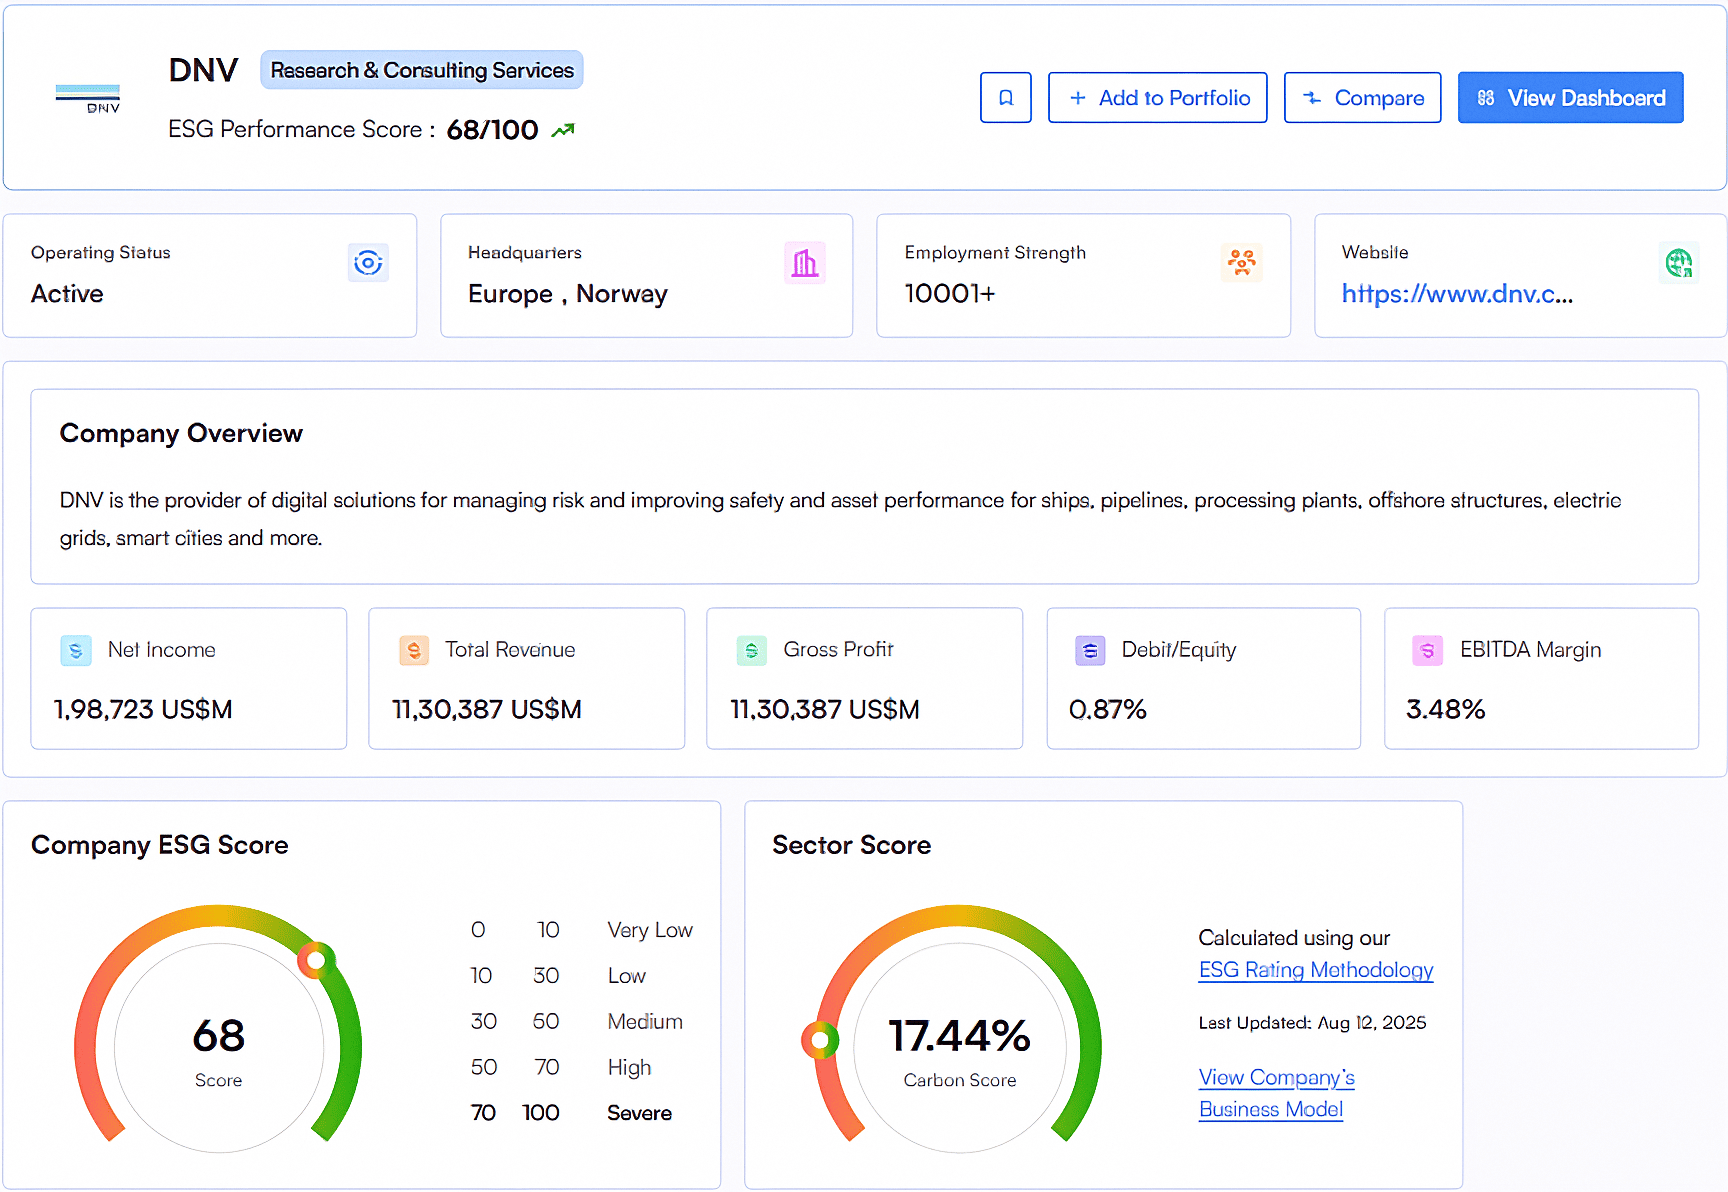1728x1192 pixels.
Task: Select the Research & Consulting Services tag
Action: click(x=422, y=70)
